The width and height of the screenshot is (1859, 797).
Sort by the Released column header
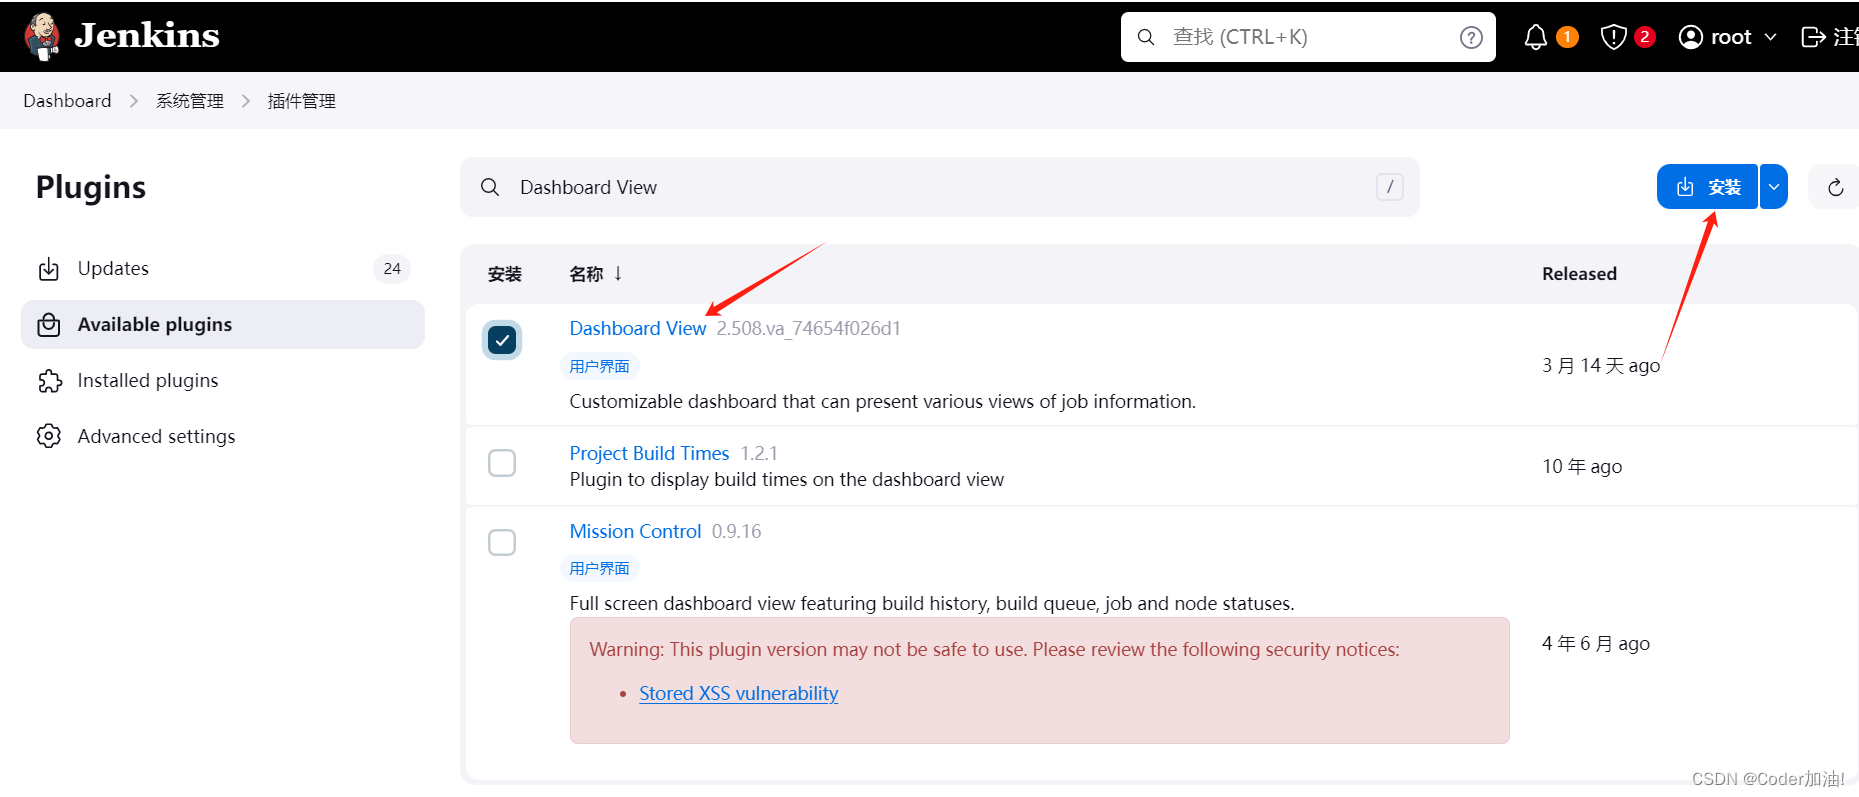point(1579,274)
